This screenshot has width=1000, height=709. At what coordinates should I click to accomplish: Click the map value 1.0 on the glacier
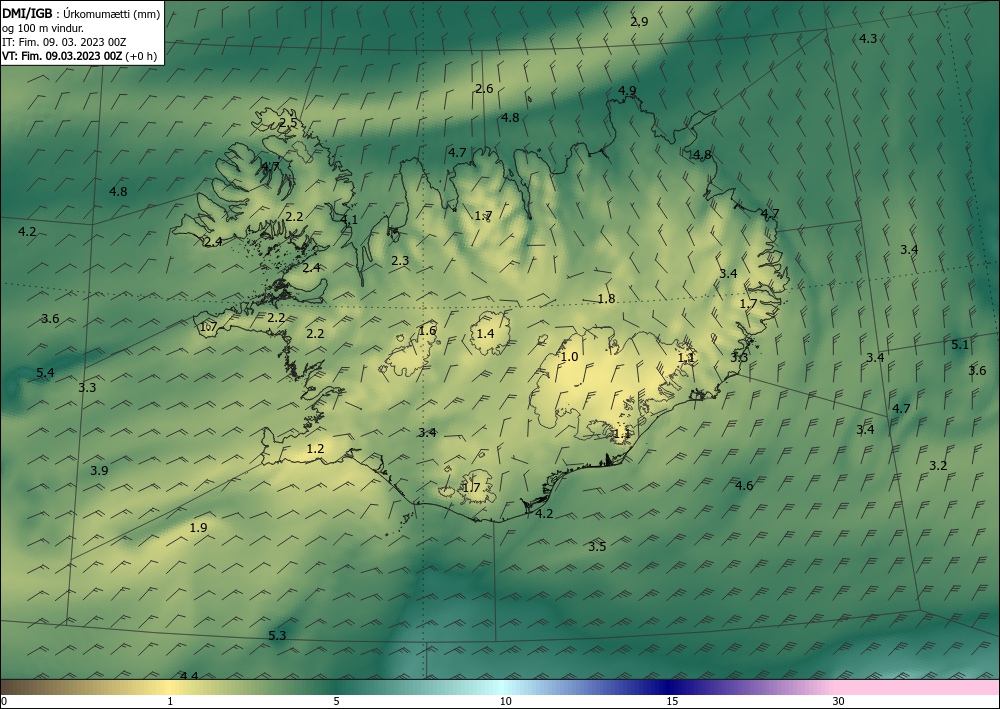coord(569,357)
